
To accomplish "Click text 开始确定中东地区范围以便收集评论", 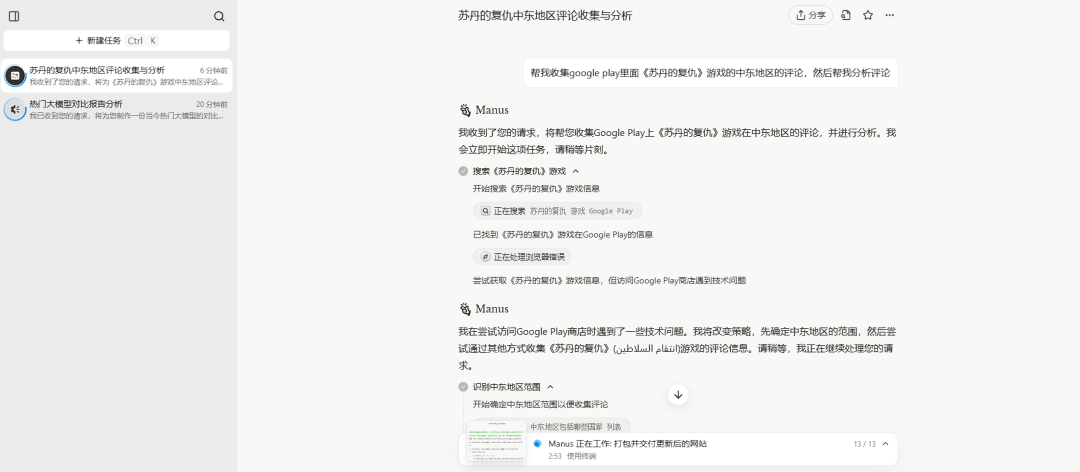I will (x=540, y=404).
